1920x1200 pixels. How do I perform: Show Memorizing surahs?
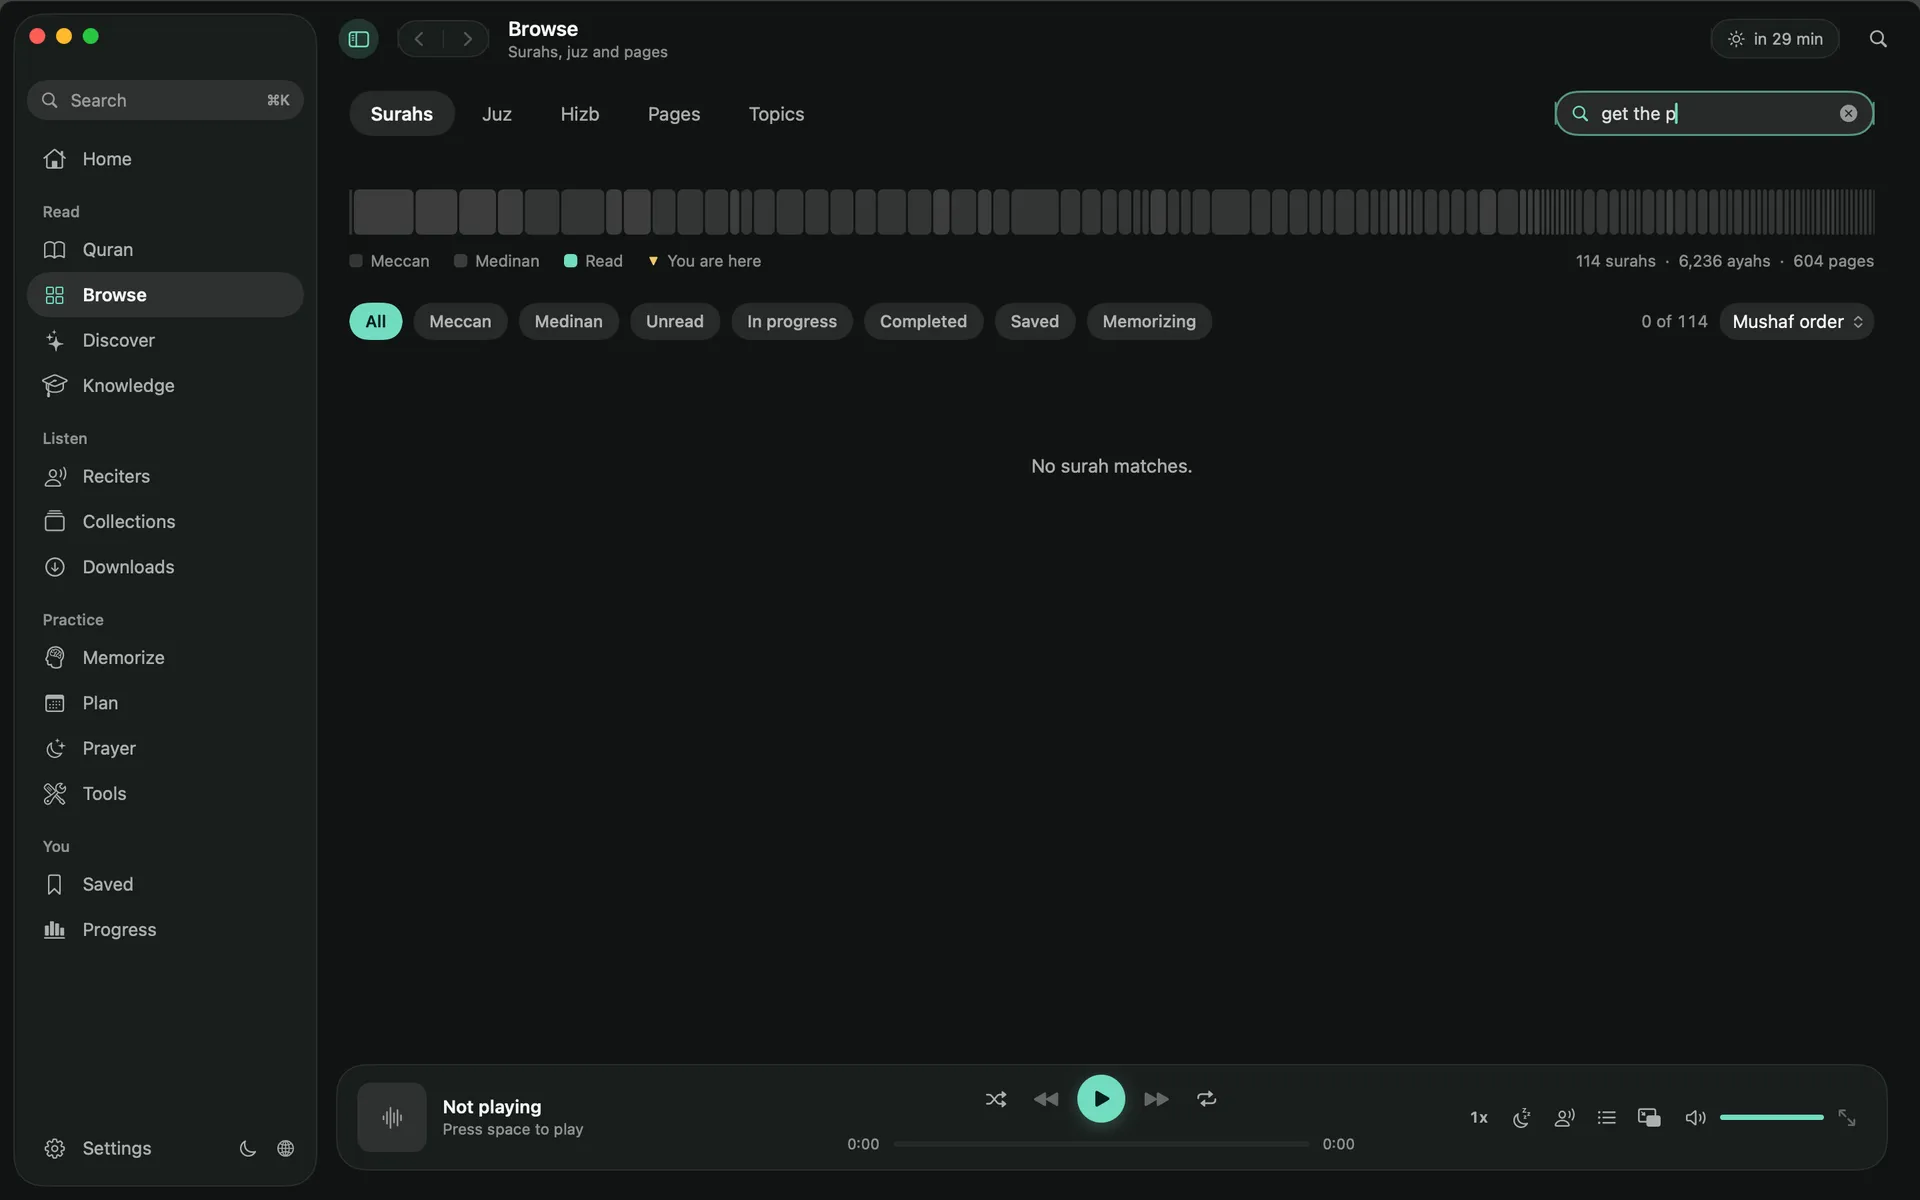(x=1149, y=322)
